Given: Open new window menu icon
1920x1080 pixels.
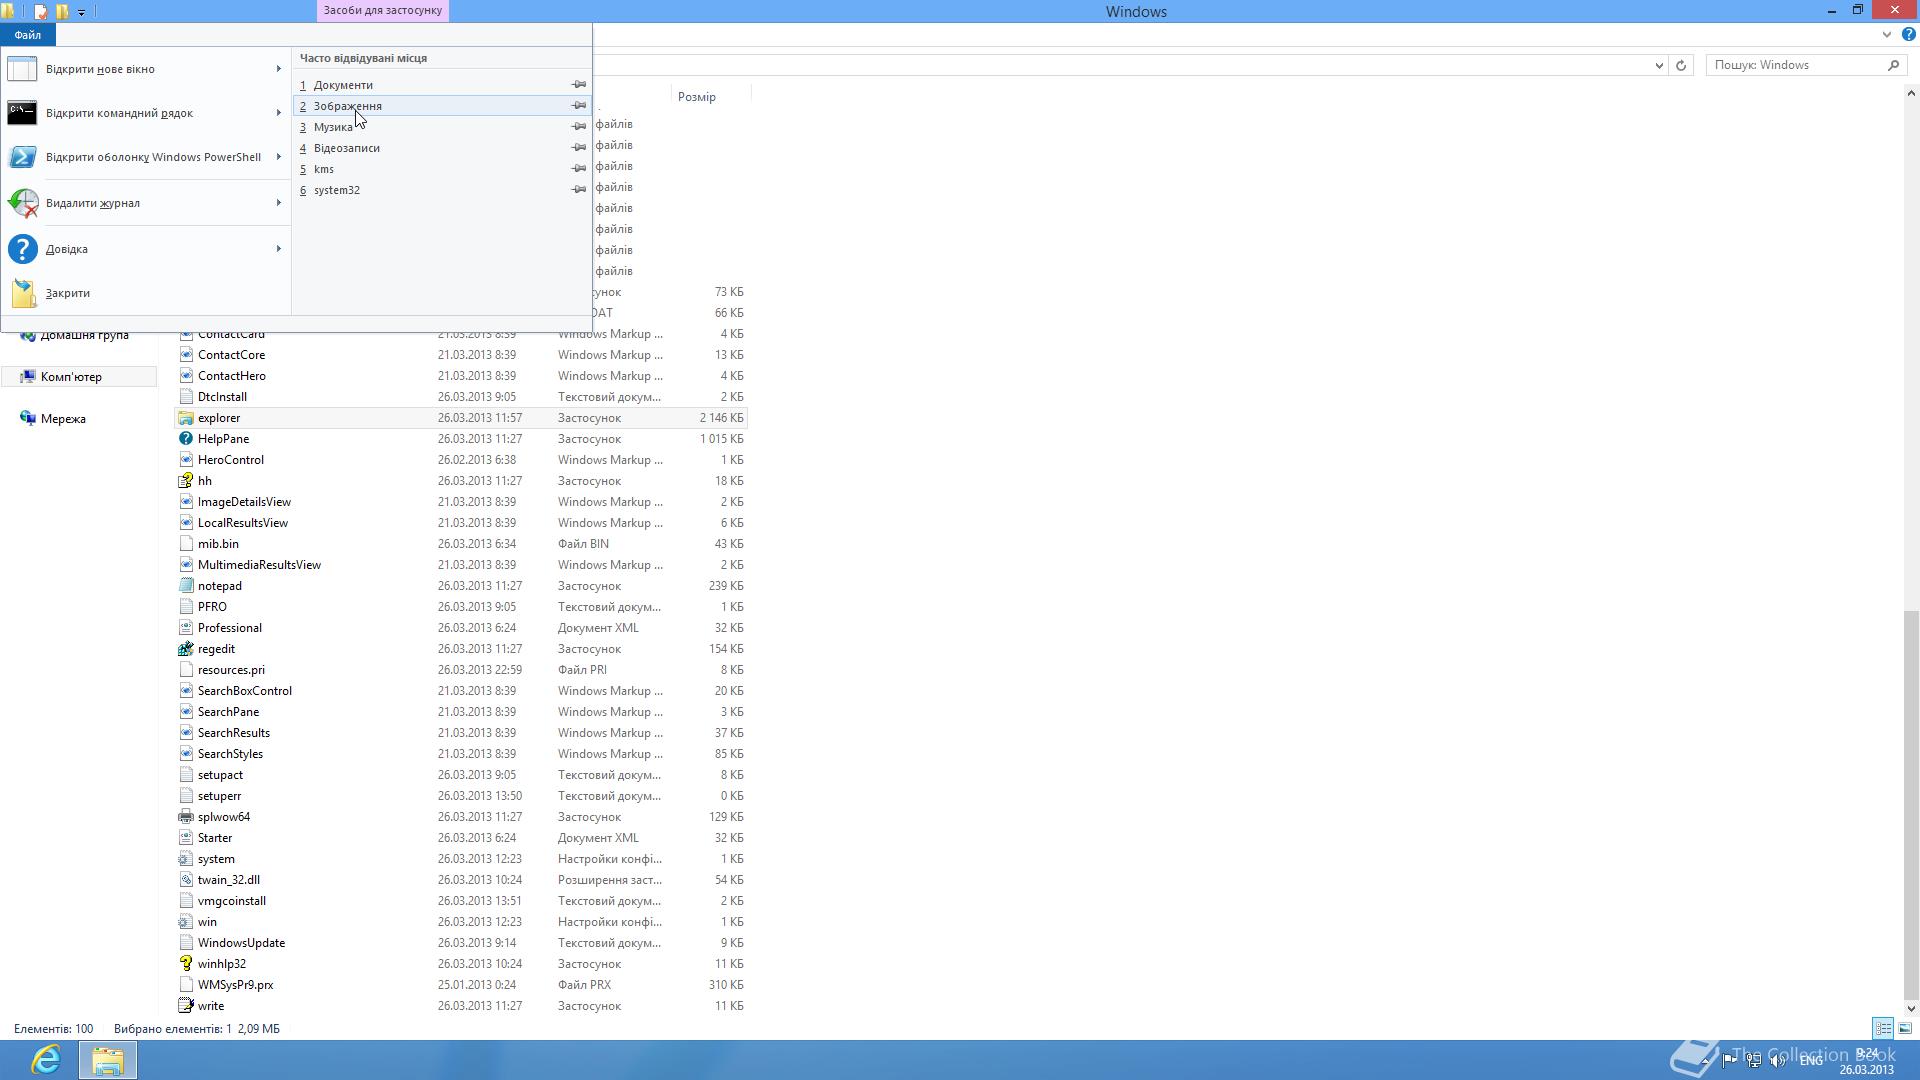Looking at the screenshot, I should coord(22,69).
